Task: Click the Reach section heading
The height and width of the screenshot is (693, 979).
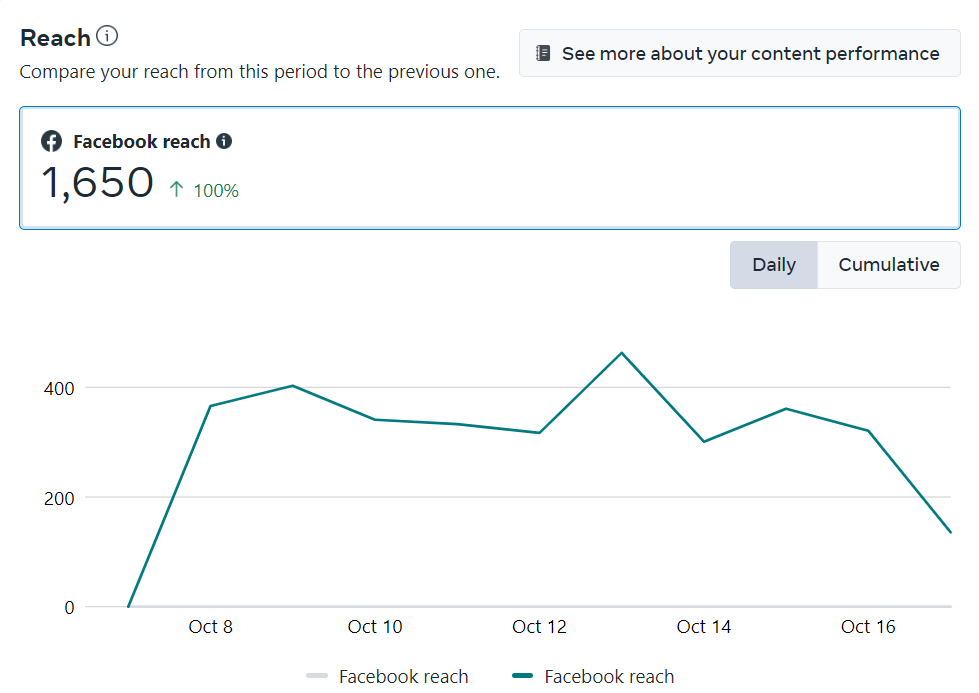Action: pyautogui.click(x=55, y=38)
